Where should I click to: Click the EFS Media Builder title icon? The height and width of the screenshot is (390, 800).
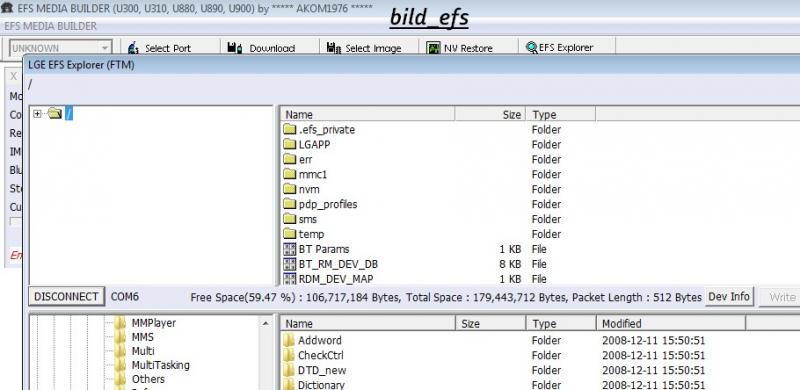7,8
